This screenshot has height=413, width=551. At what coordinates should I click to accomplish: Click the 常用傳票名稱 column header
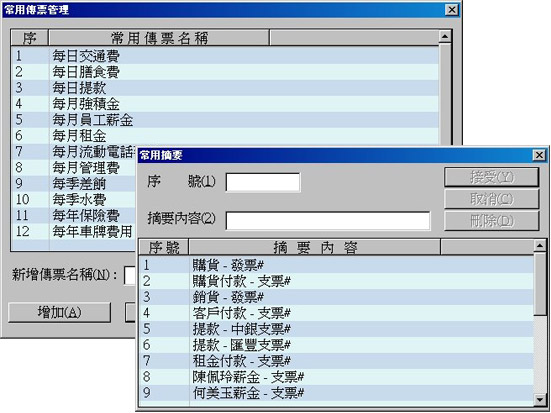[159, 38]
